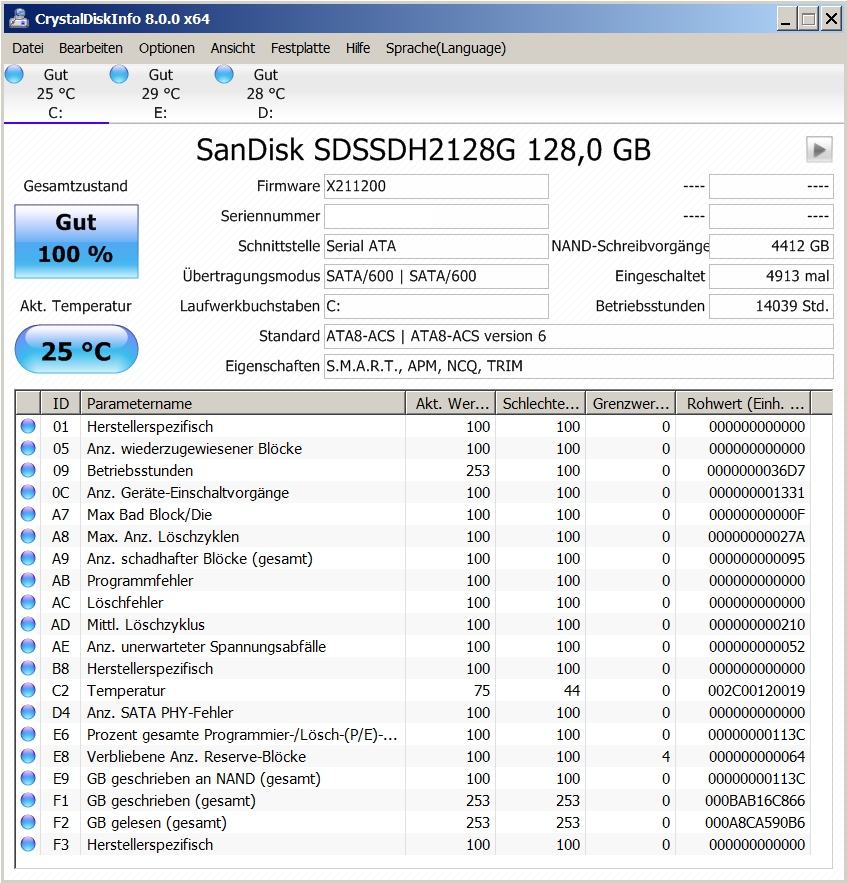Click status icon of Mittl. Löschzyklus row
The width and height of the screenshot is (847, 883).
28,624
